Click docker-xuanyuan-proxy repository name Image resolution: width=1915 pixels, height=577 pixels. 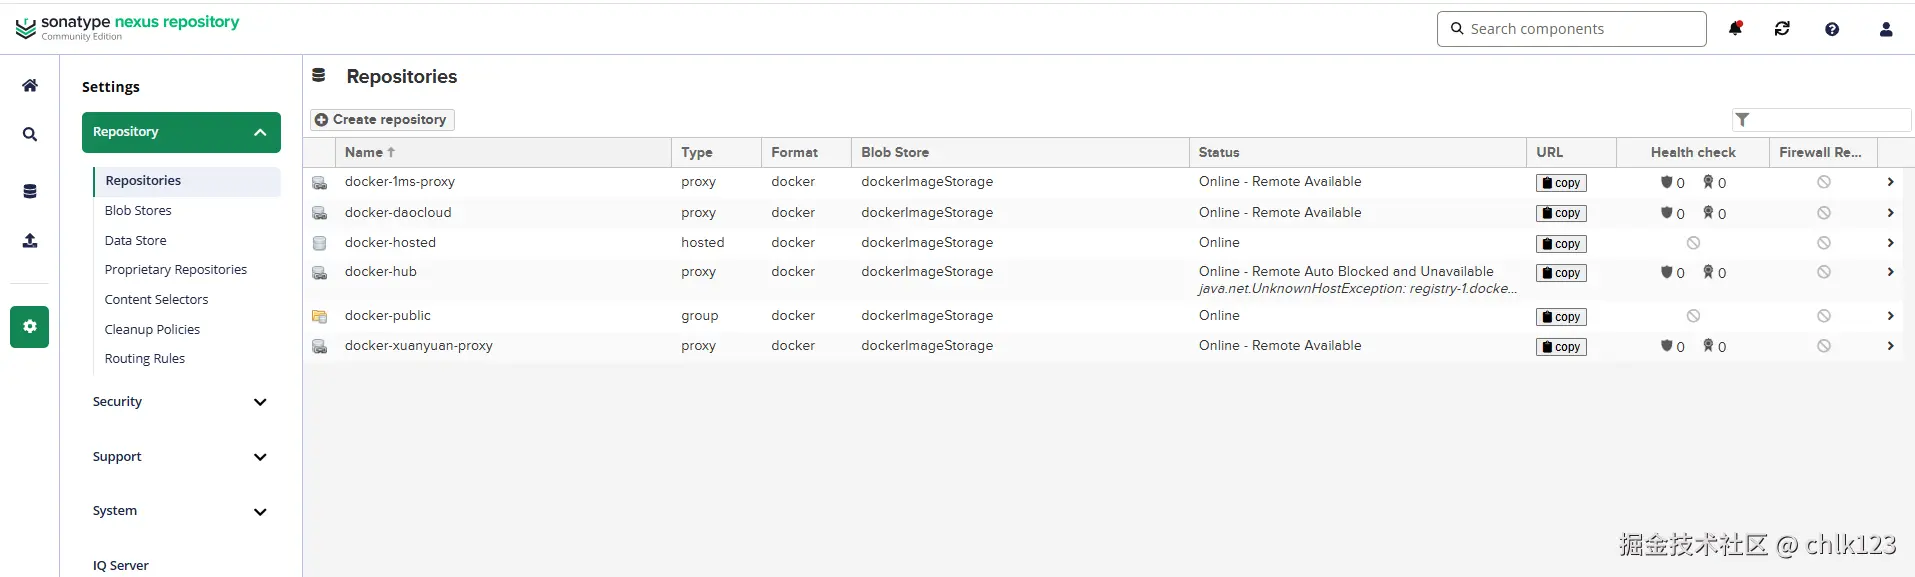click(419, 346)
